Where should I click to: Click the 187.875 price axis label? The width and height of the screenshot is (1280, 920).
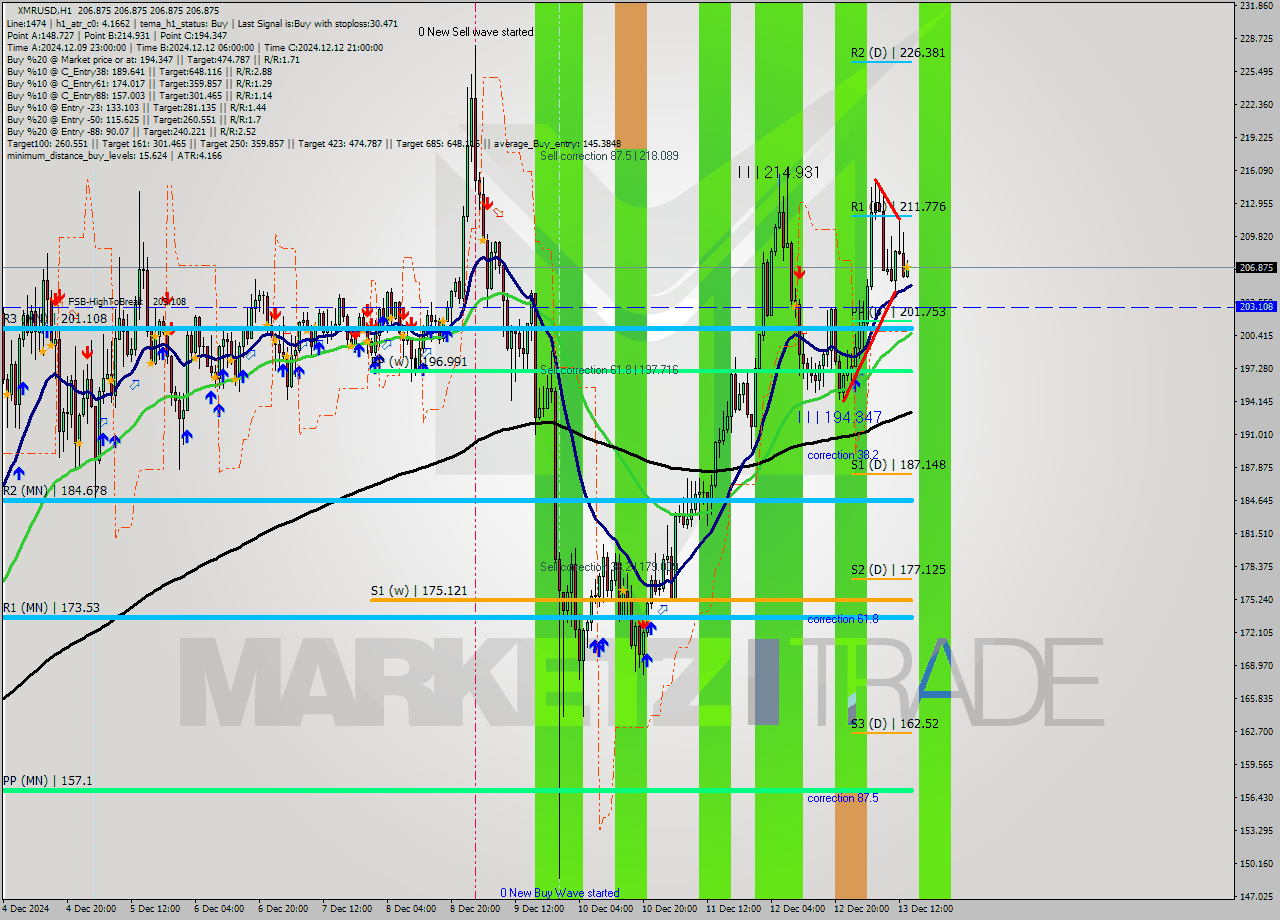[1256, 467]
